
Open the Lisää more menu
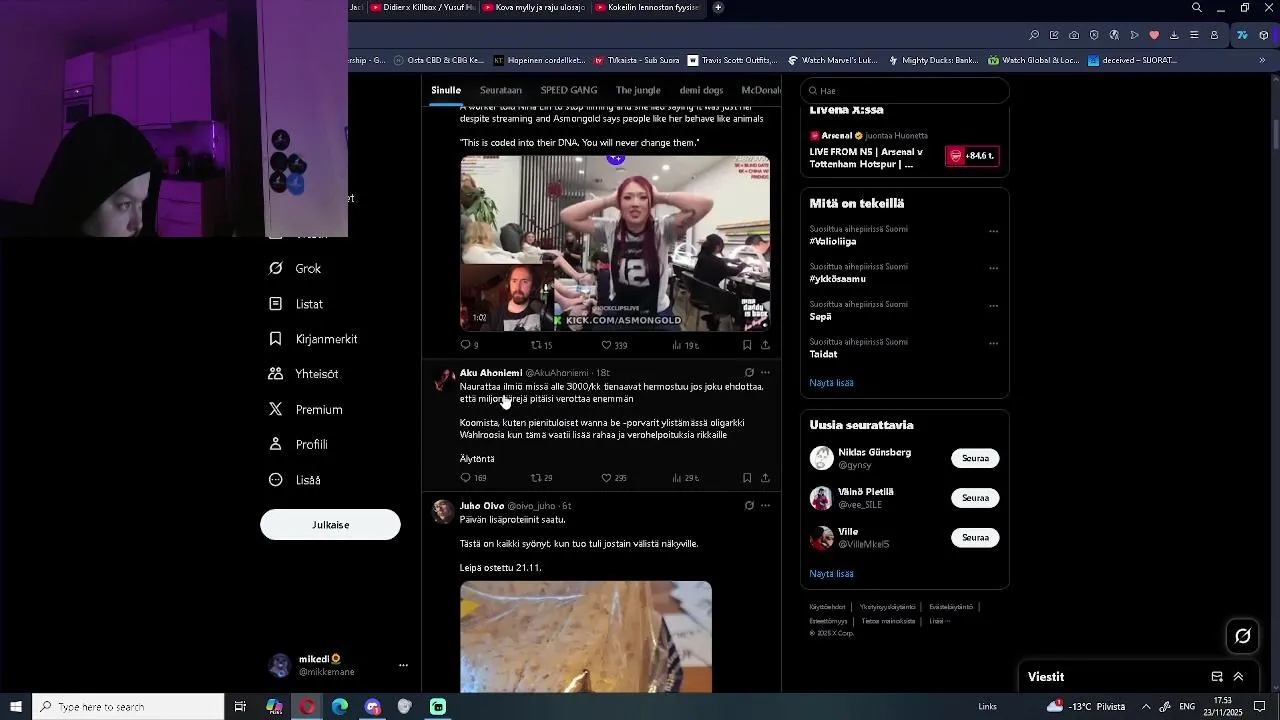(295, 480)
